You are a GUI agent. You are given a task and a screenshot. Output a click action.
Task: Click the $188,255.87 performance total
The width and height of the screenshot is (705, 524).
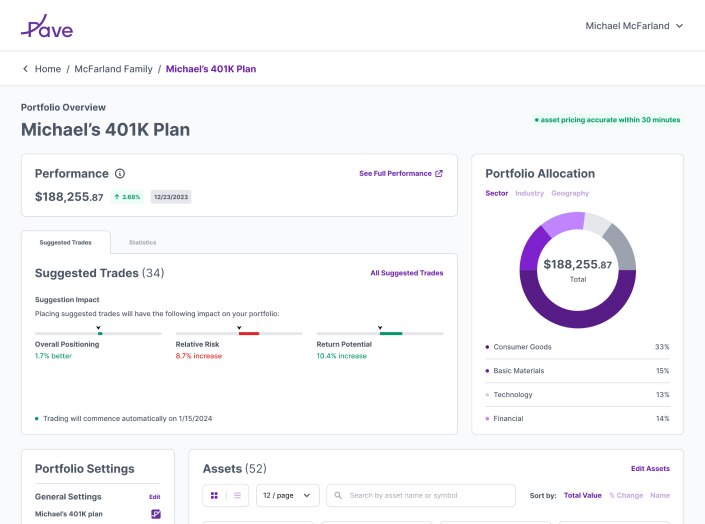coord(69,197)
